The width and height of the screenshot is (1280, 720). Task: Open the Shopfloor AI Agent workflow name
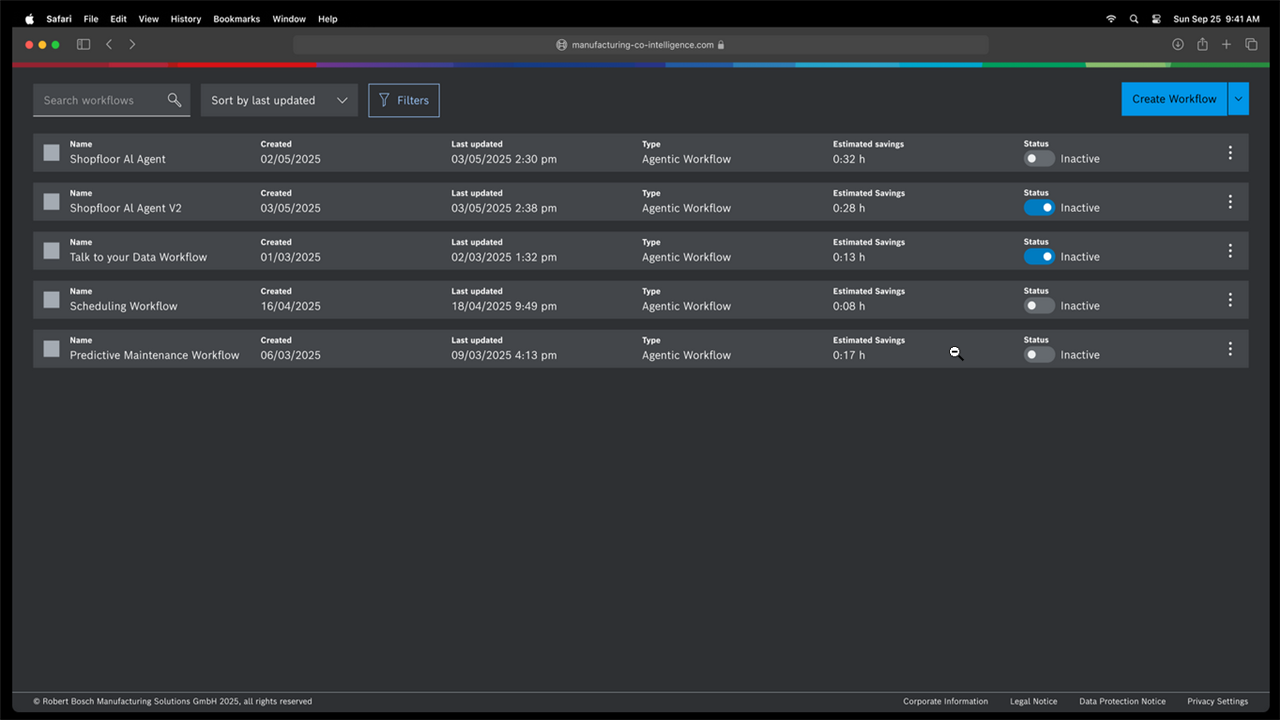[x=118, y=159]
